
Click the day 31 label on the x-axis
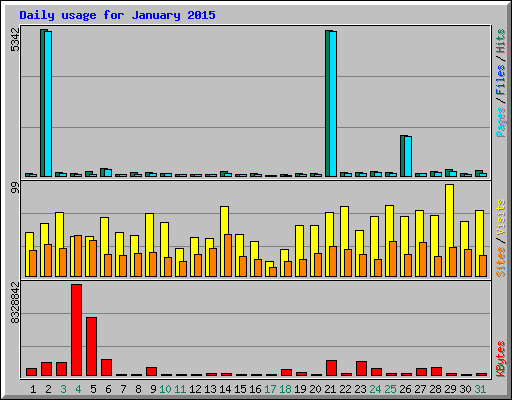point(480,389)
